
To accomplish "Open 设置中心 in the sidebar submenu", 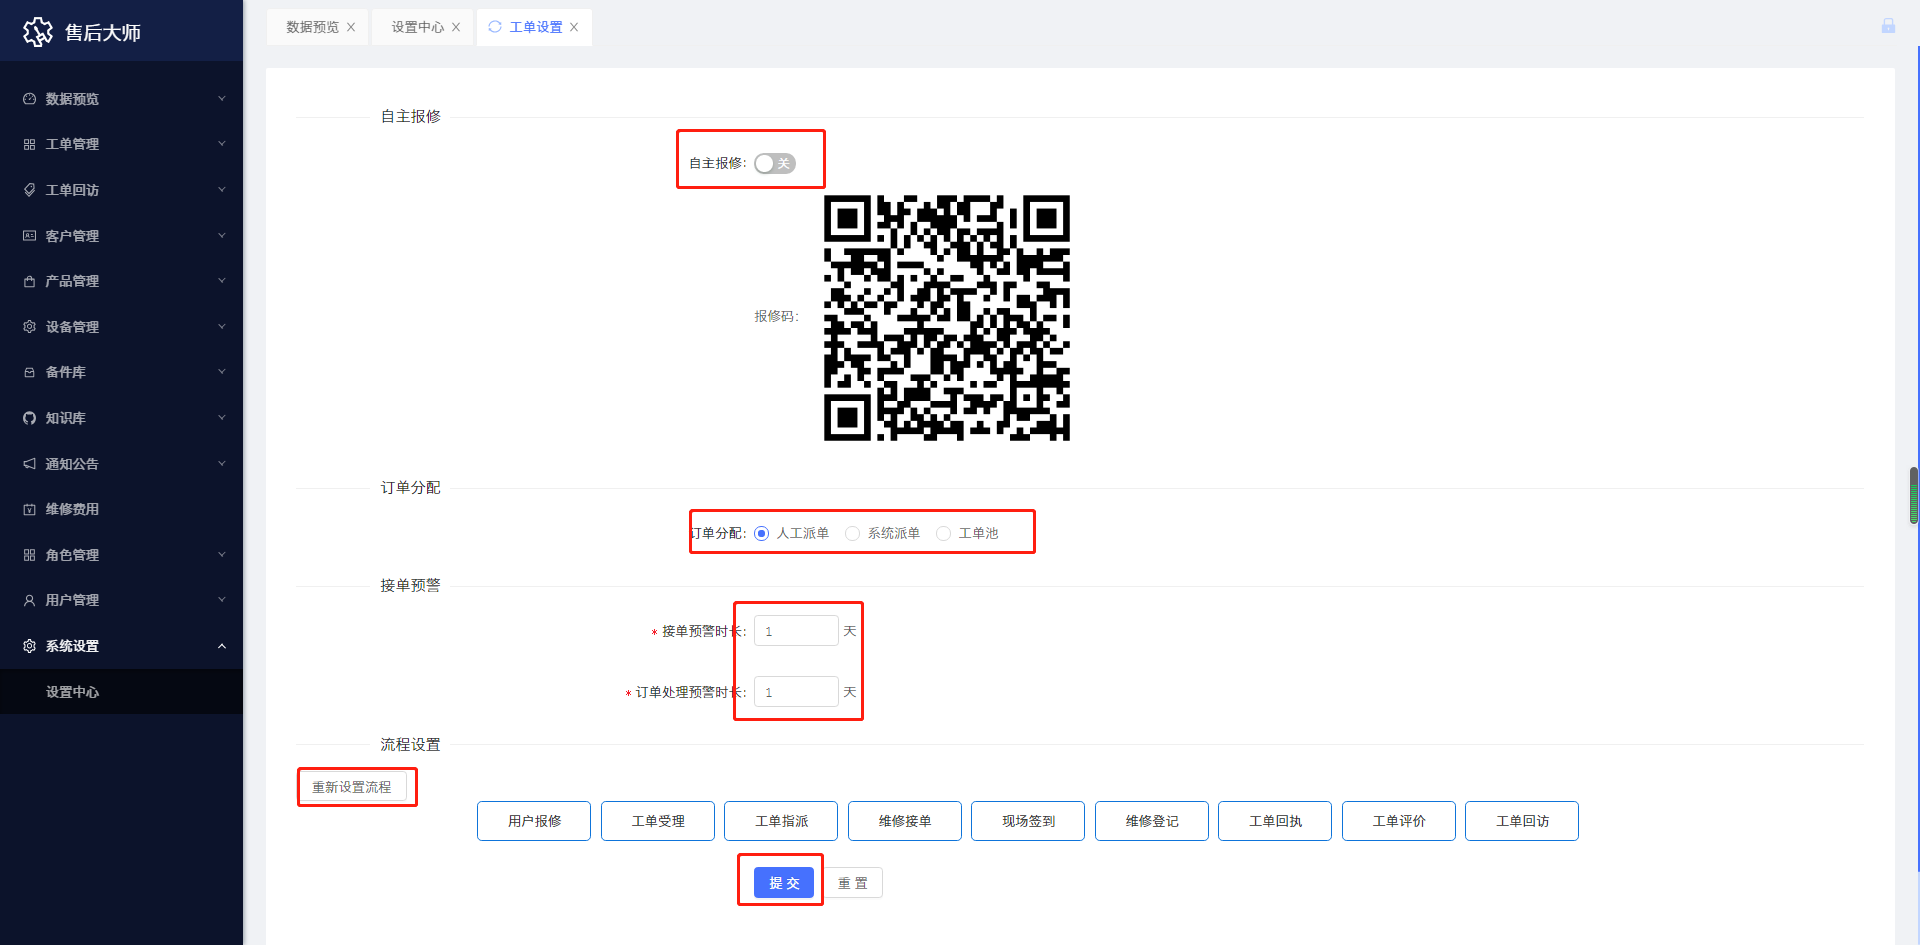I will click(x=72, y=692).
